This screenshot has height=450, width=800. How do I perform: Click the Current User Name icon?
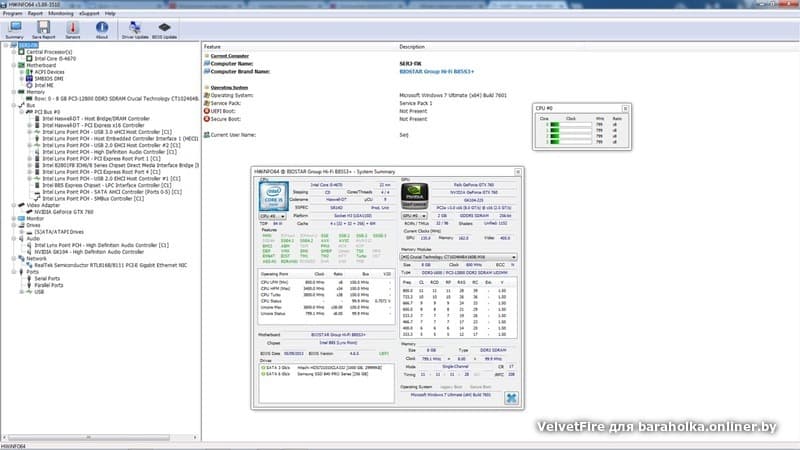[x=207, y=135]
